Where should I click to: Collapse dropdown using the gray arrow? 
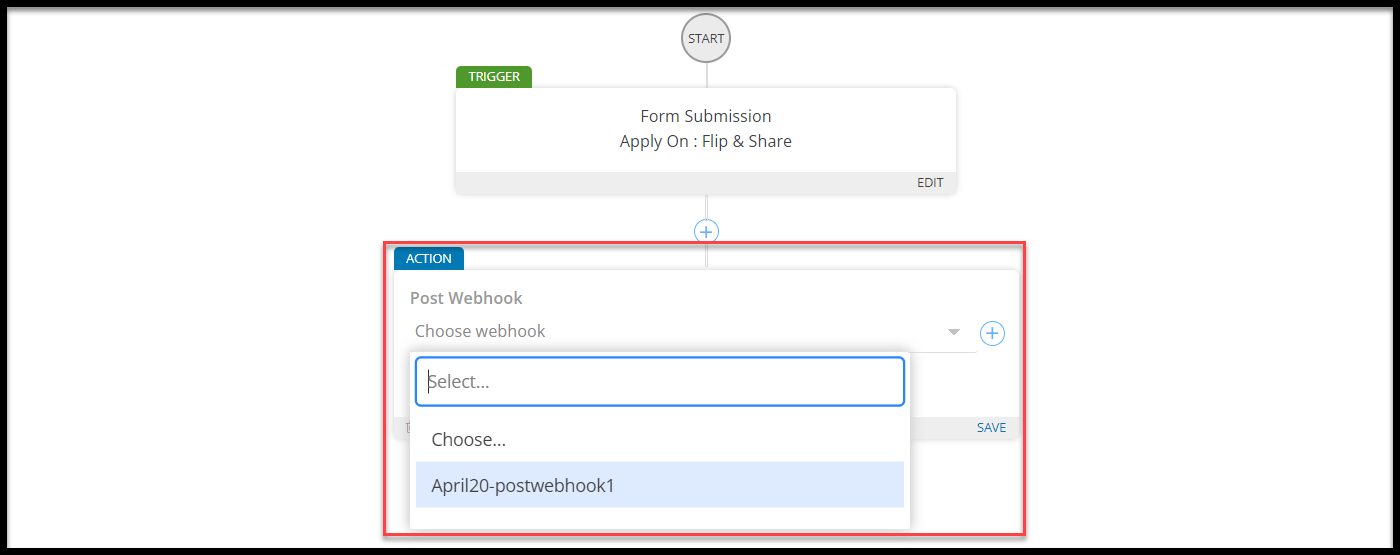pos(953,332)
